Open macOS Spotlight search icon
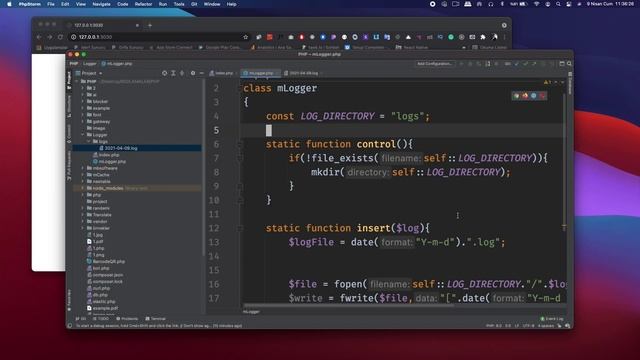640x360 pixels. [558, 4]
